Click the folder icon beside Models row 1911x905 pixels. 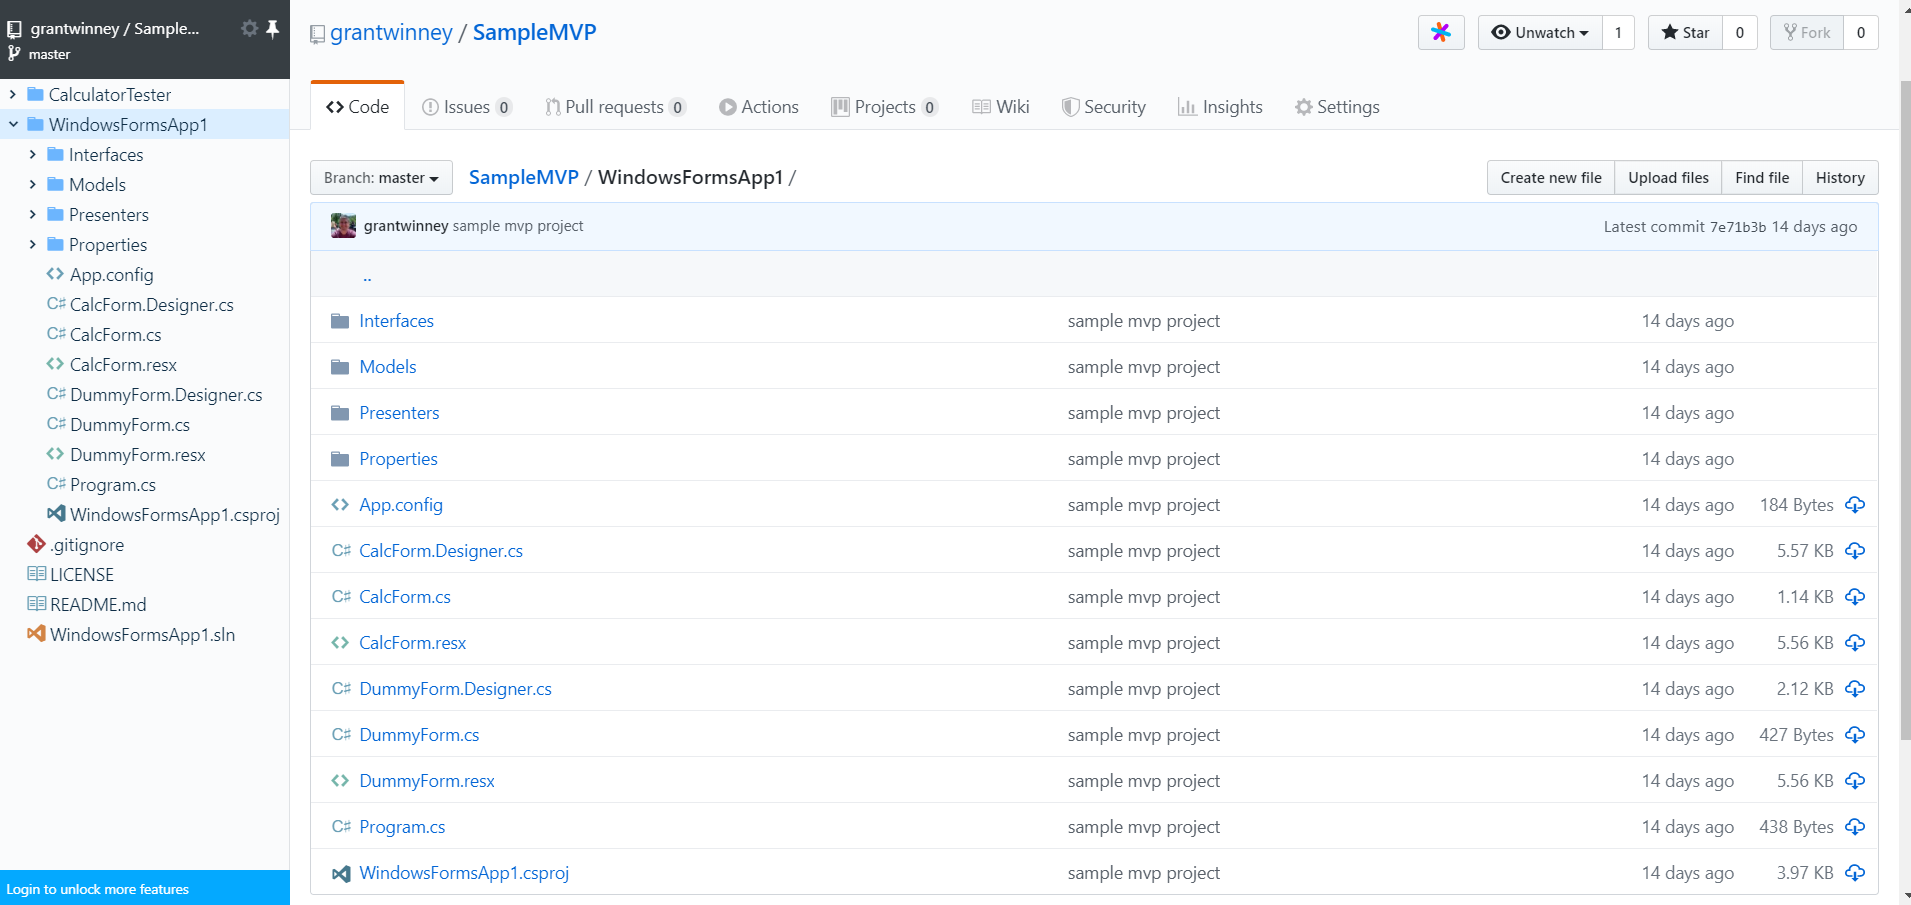tap(340, 367)
